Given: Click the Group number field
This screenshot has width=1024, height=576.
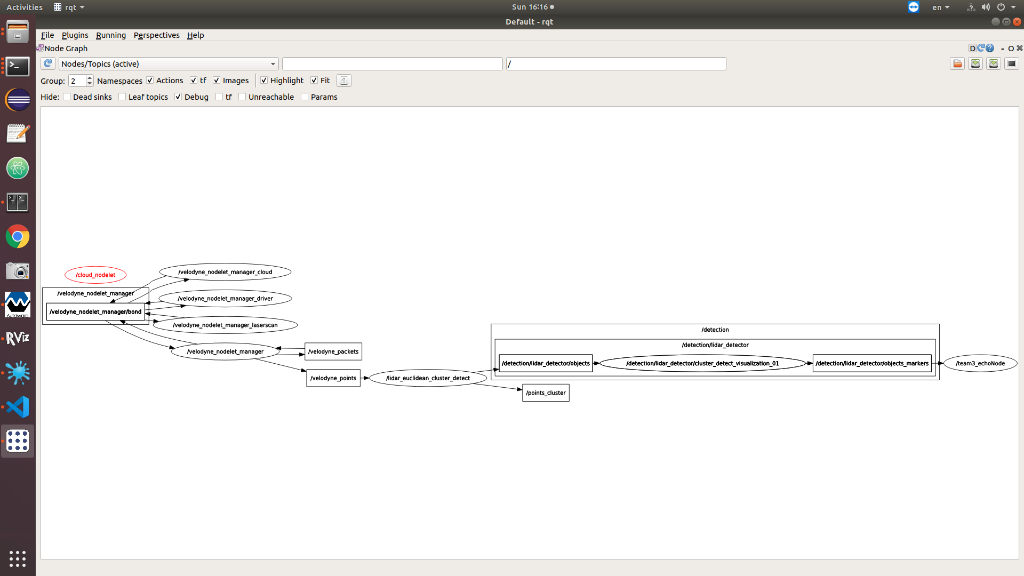Looking at the screenshot, I should [x=77, y=80].
